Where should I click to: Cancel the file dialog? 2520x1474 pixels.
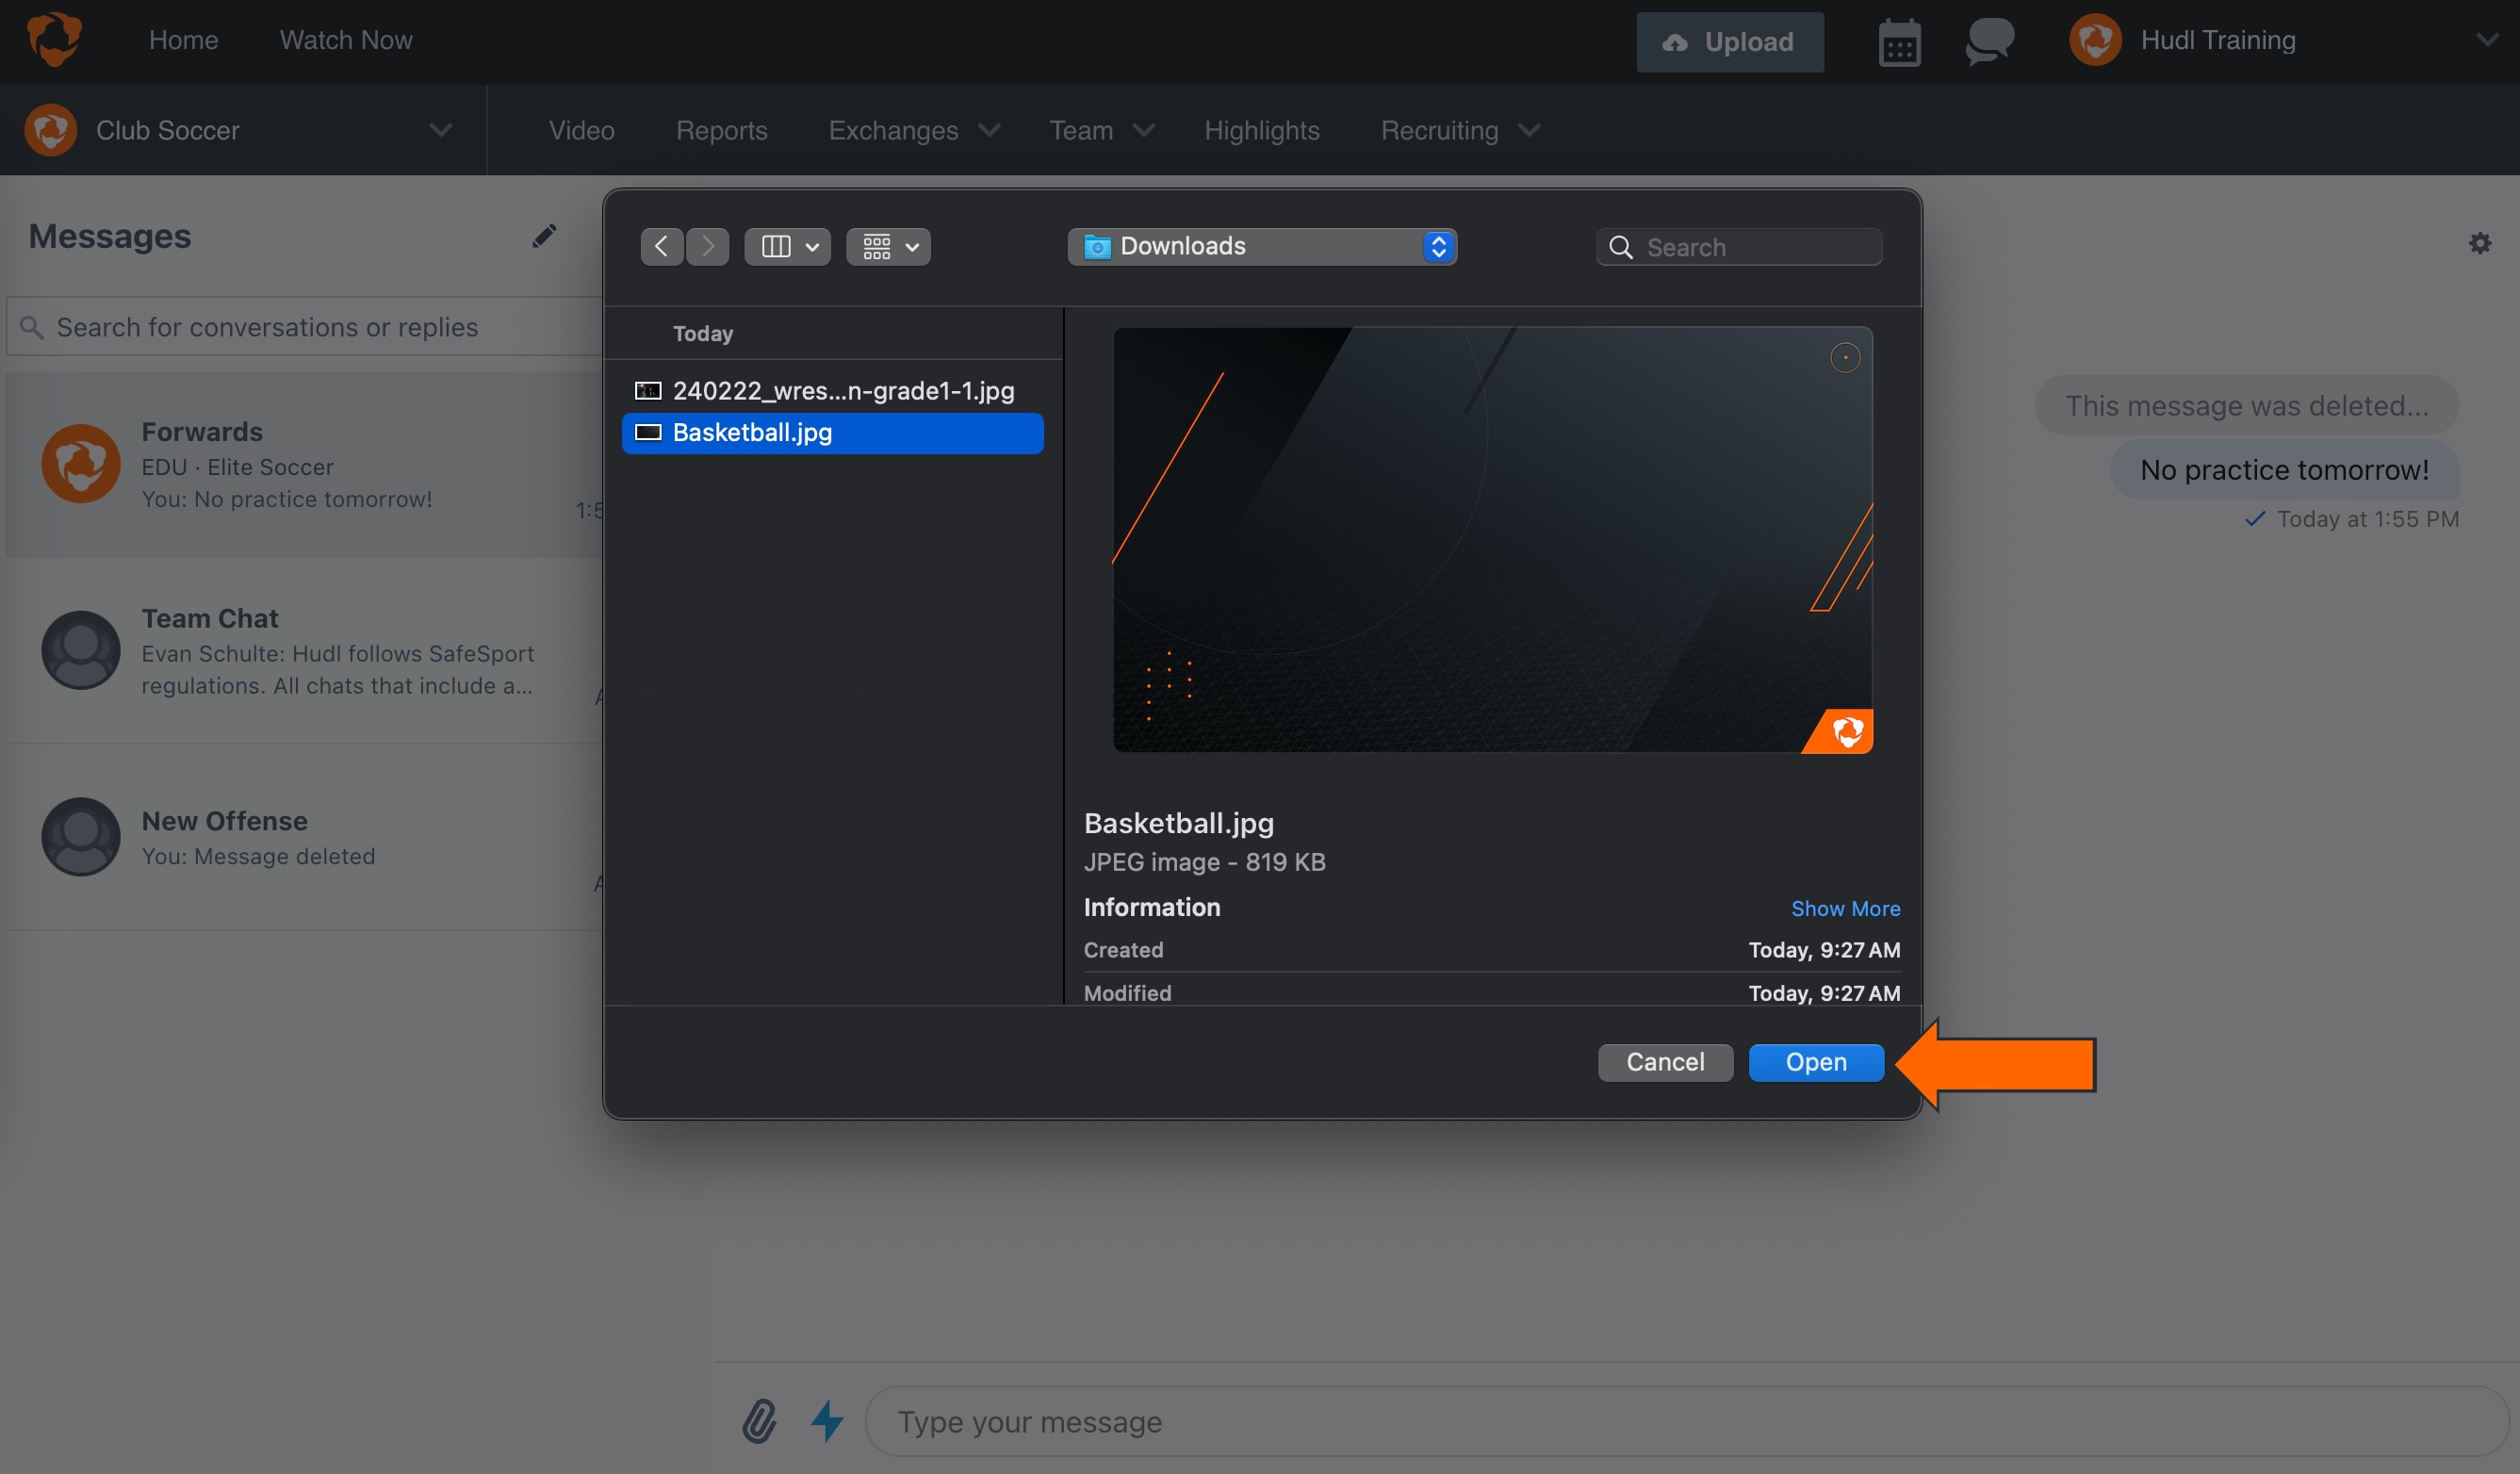1665,1062
